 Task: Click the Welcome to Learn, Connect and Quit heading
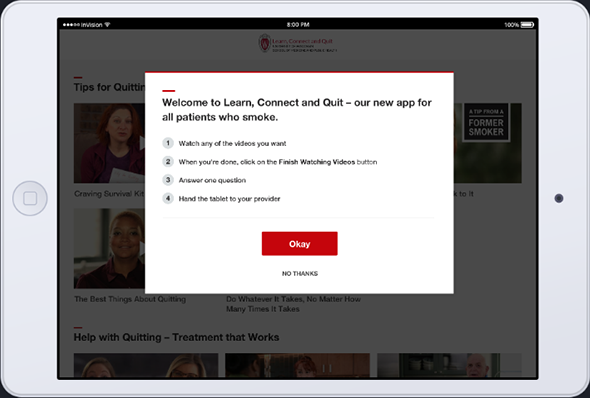tap(297, 109)
